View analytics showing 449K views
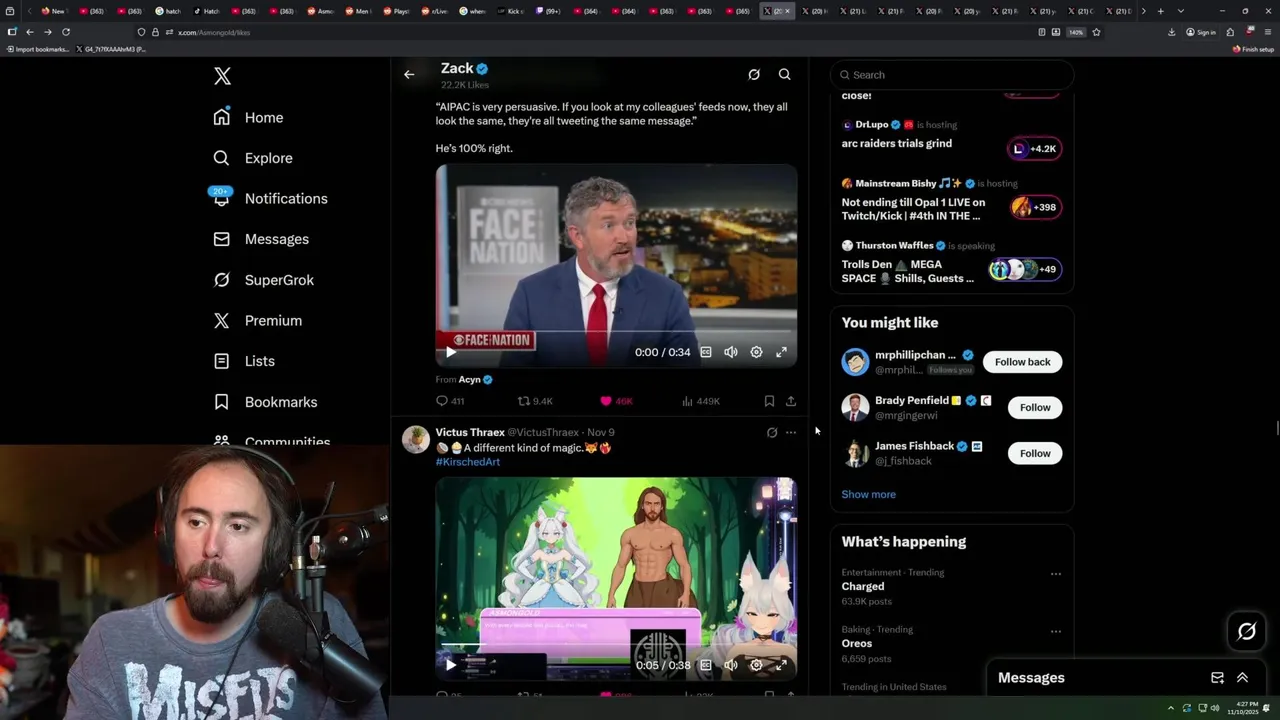 click(x=701, y=401)
